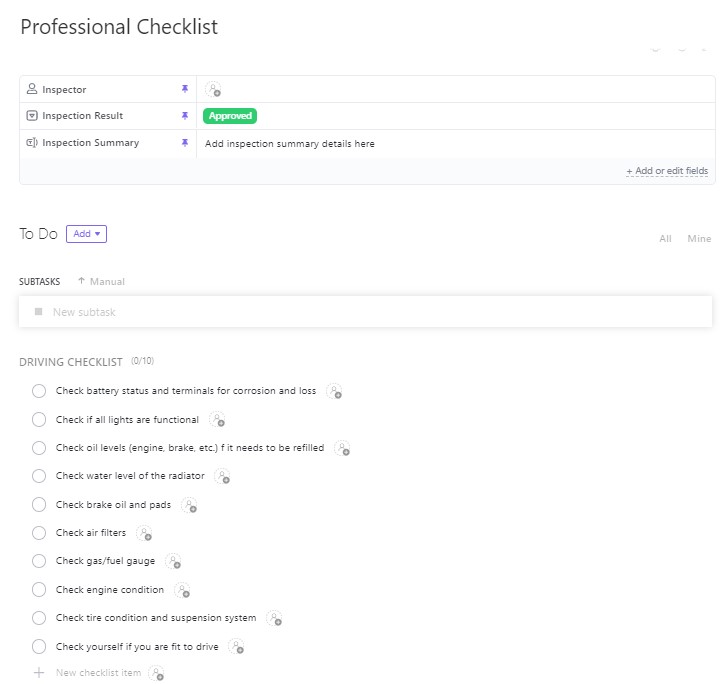Screen dimensions: 725x684
Task: Assign someone to Check gas/fuel gauge
Action: point(173,561)
